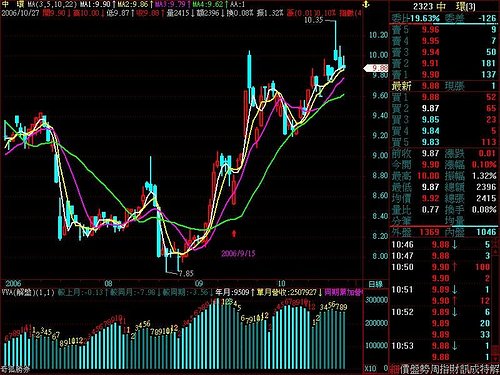Click the white price pointer showing 9.88
The width and height of the screenshot is (500, 375).
(x=376, y=68)
